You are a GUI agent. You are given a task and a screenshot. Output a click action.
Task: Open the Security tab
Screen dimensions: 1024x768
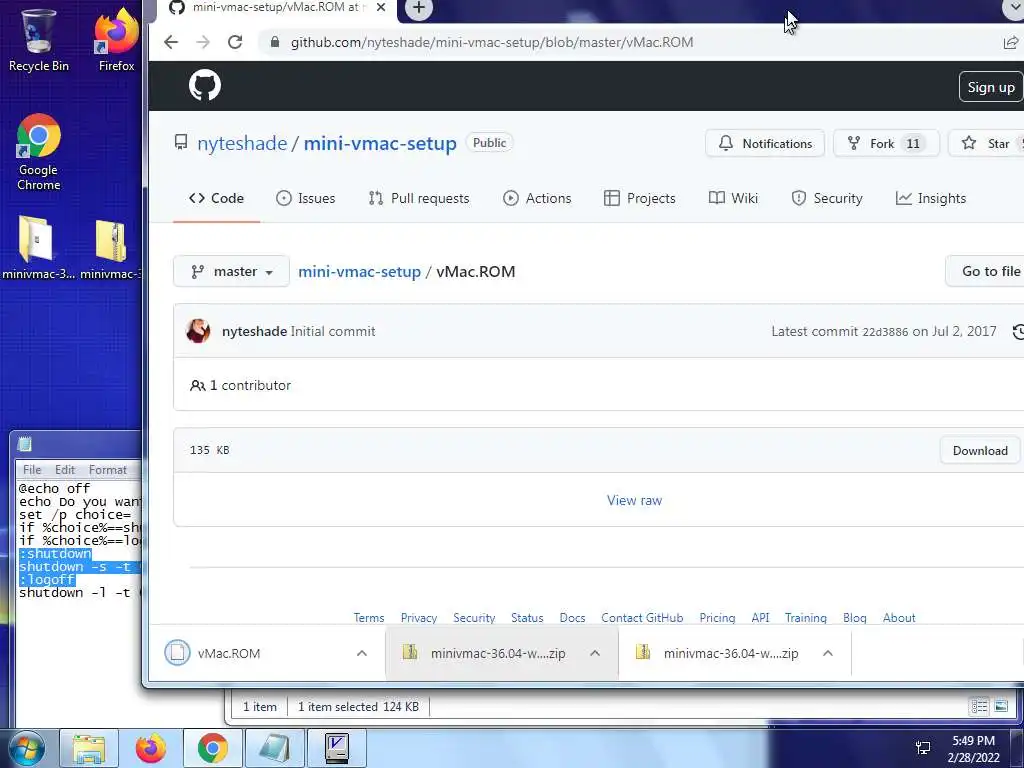click(827, 199)
